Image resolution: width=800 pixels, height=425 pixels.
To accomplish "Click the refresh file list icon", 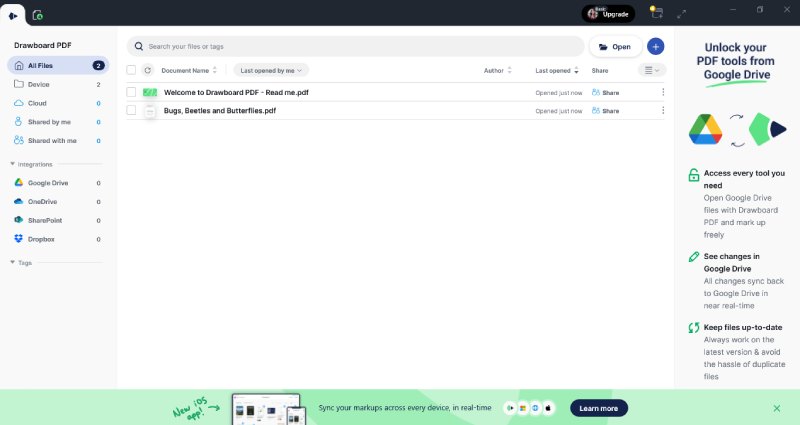I will [147, 70].
